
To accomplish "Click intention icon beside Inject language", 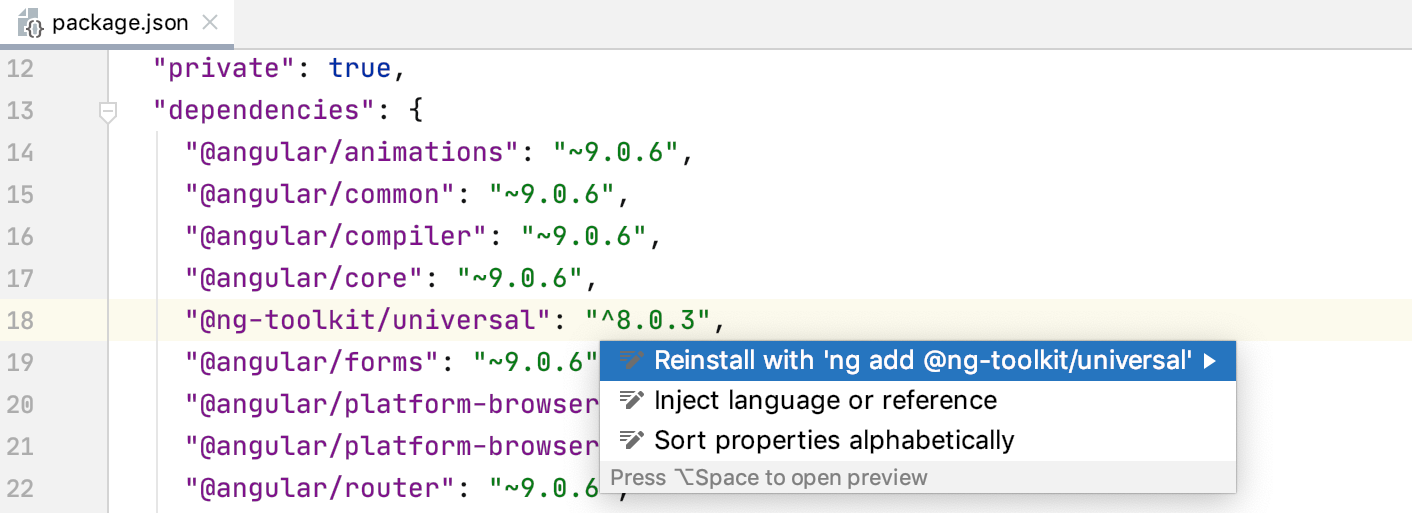I will tap(630, 400).
